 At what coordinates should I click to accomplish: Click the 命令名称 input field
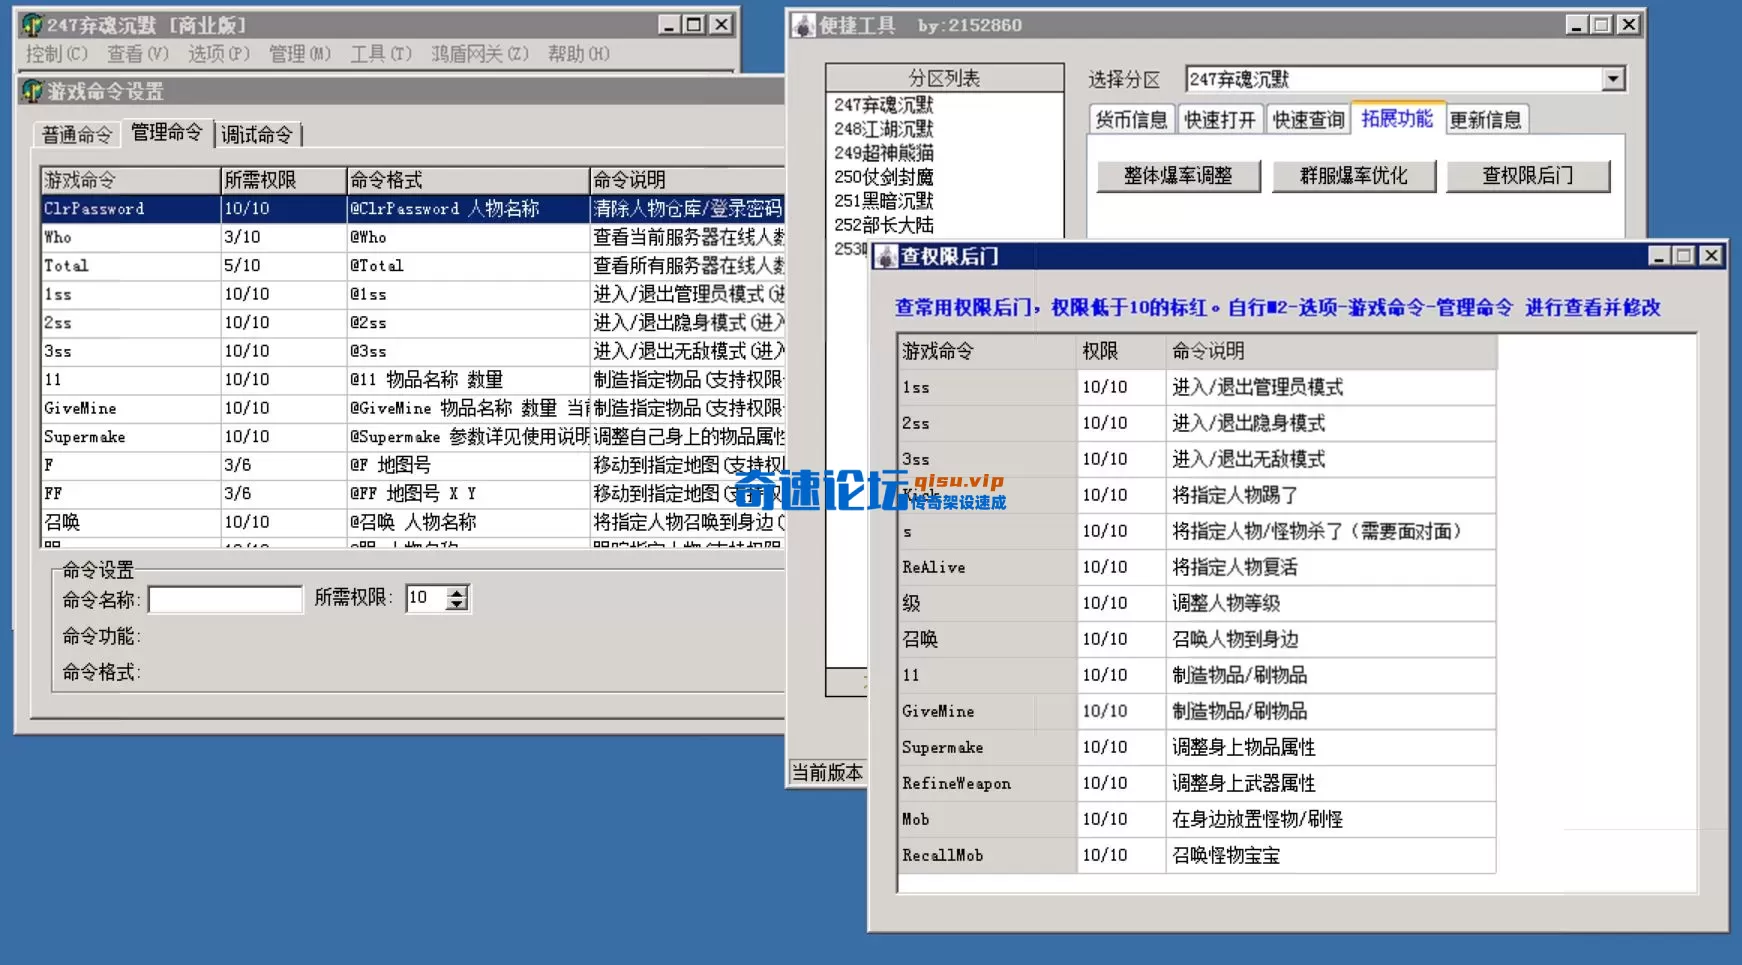(x=225, y=598)
